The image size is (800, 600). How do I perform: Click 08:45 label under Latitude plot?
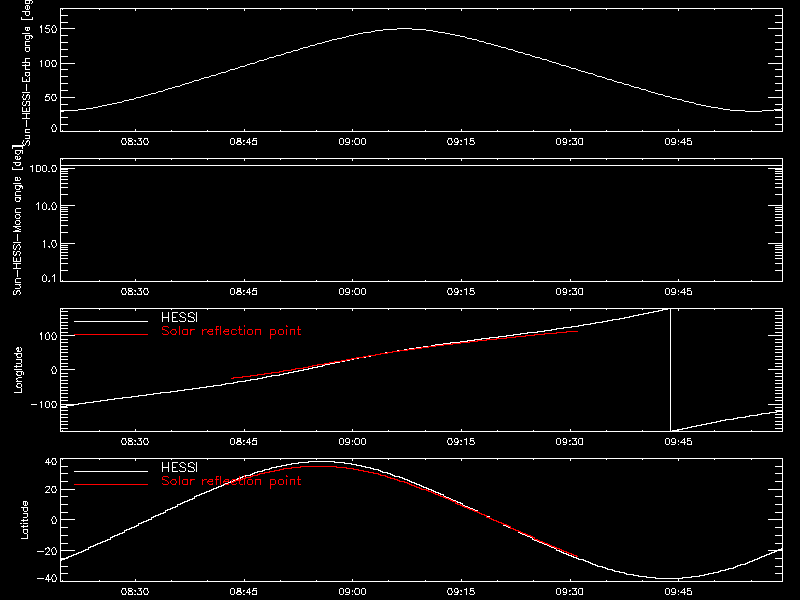coord(243,592)
